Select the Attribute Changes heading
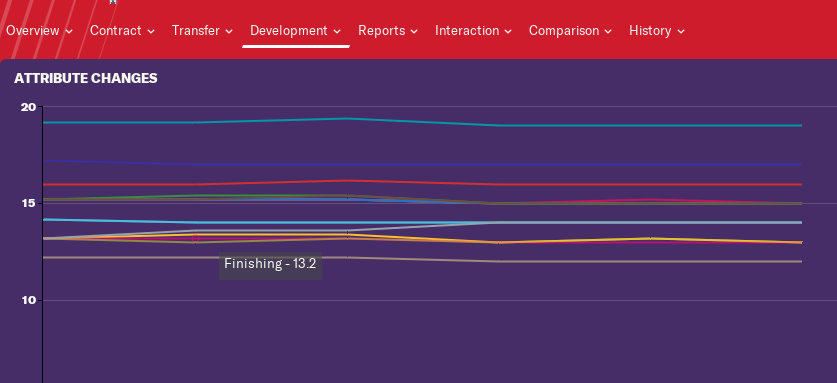This screenshot has width=837, height=383. point(86,79)
